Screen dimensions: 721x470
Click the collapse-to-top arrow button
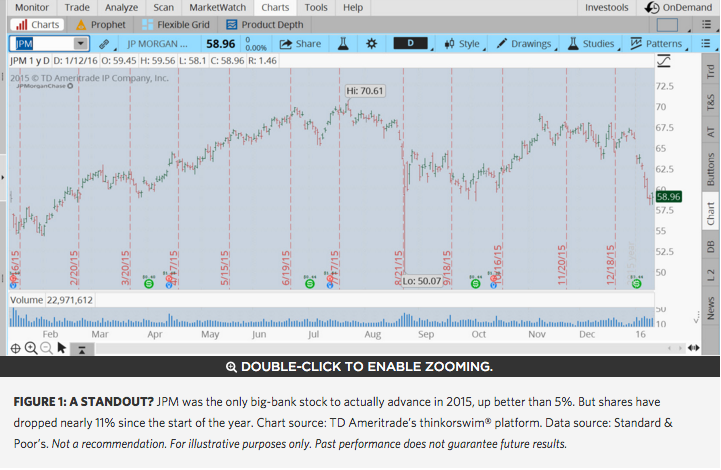[82, 350]
